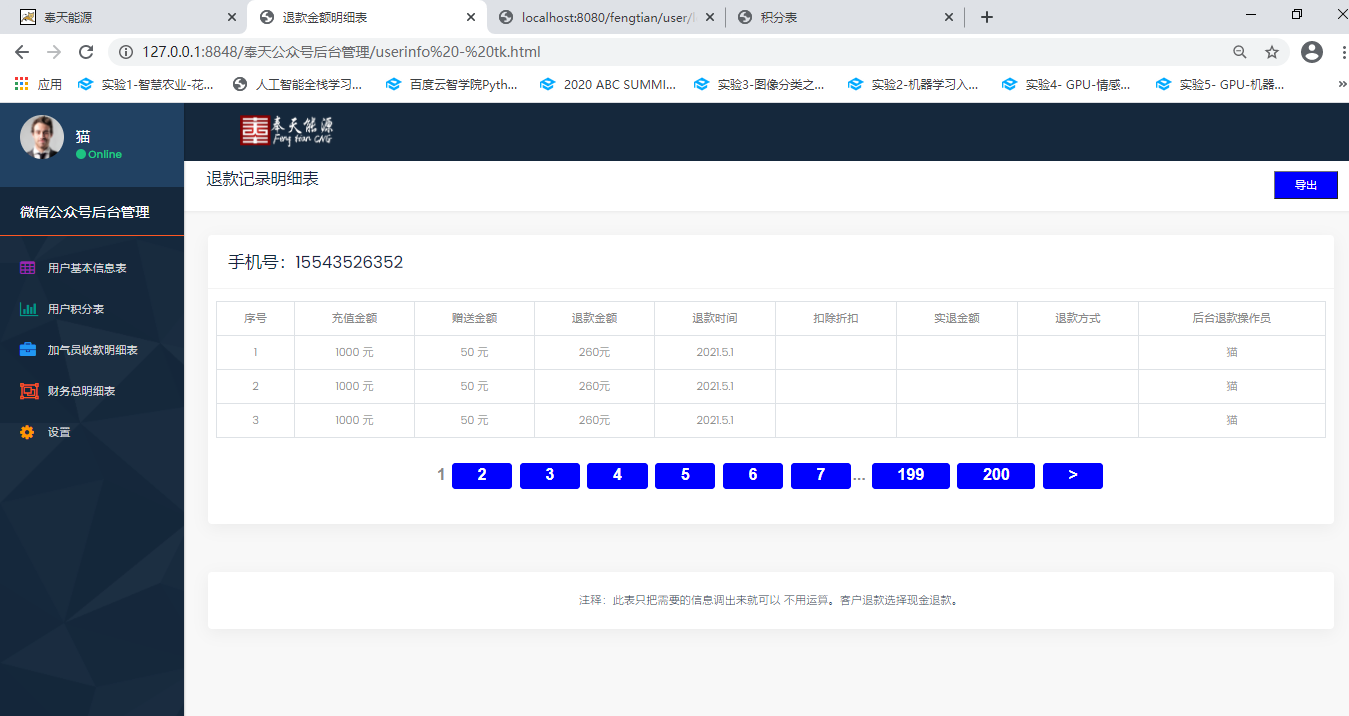Click the table icon beside 用户基本信息表
The height and width of the screenshot is (716, 1349).
[x=28, y=268]
